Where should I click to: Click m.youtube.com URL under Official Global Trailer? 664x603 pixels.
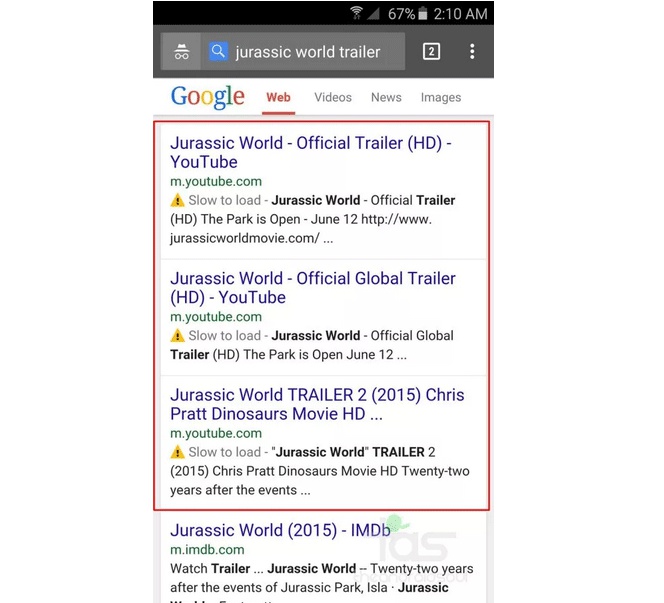(x=216, y=317)
